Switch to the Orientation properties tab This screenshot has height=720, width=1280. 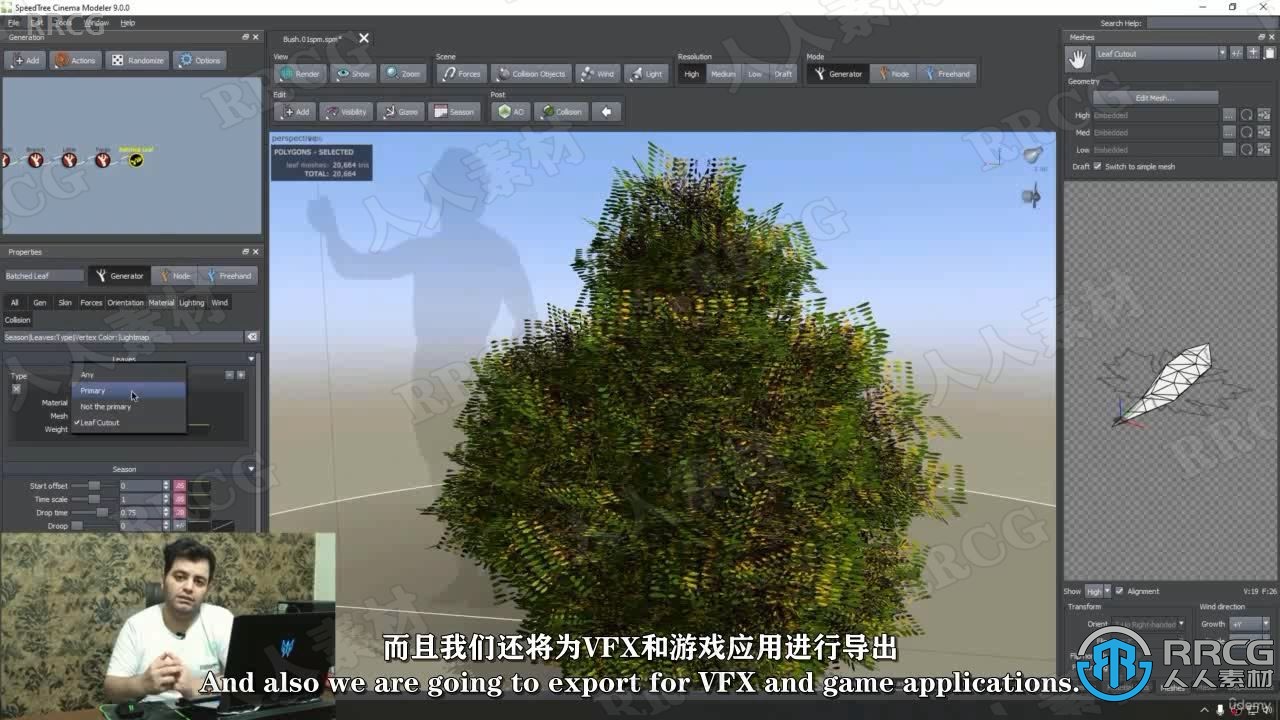pyautogui.click(x=125, y=302)
